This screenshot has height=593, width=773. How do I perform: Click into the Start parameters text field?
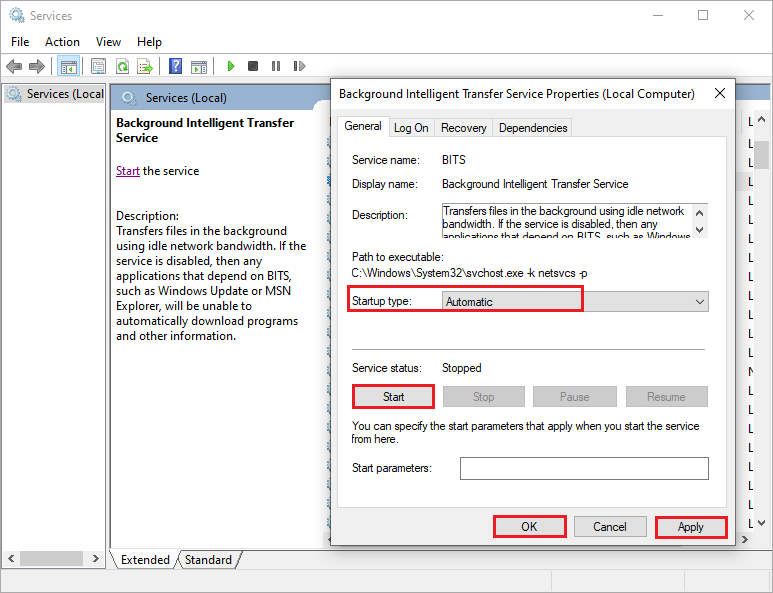pos(584,468)
